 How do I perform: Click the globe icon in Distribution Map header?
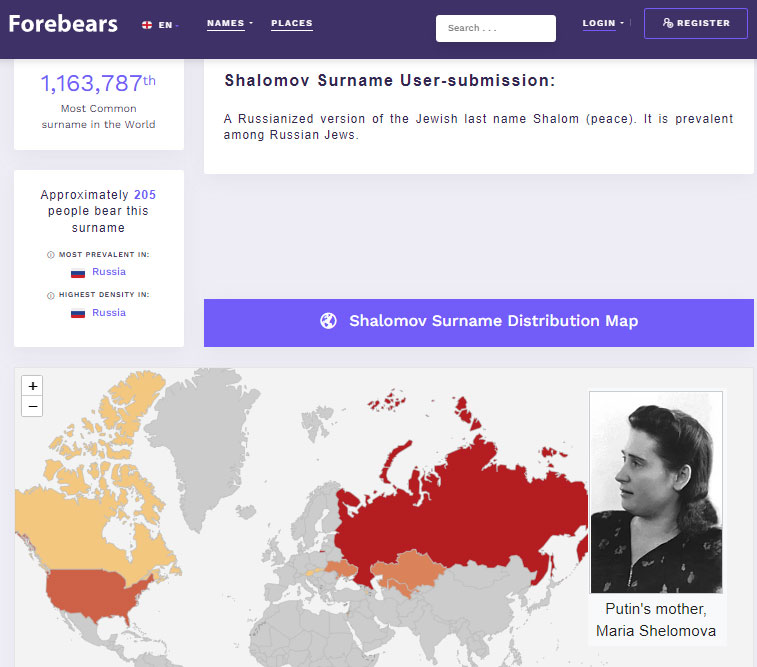coord(328,321)
